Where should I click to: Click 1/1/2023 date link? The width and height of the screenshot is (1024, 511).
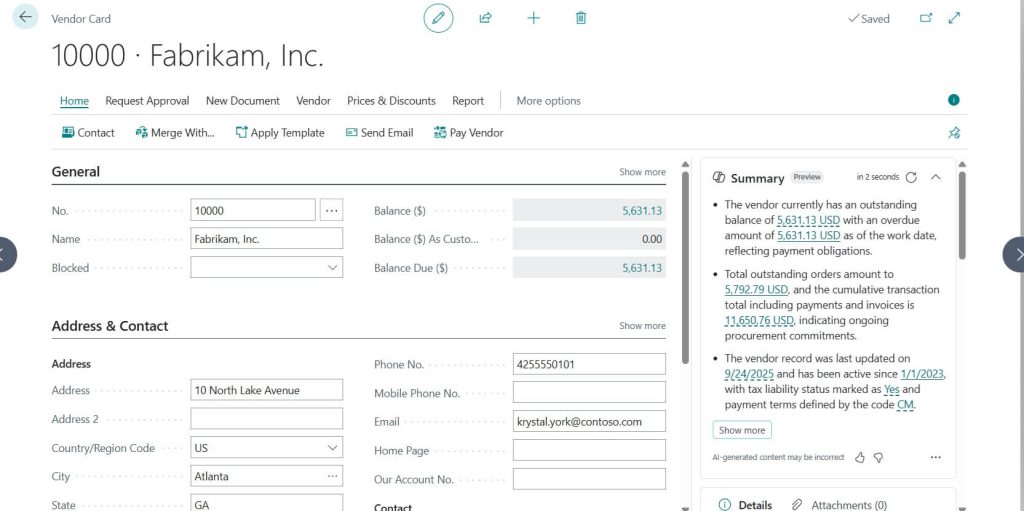[x=922, y=374]
